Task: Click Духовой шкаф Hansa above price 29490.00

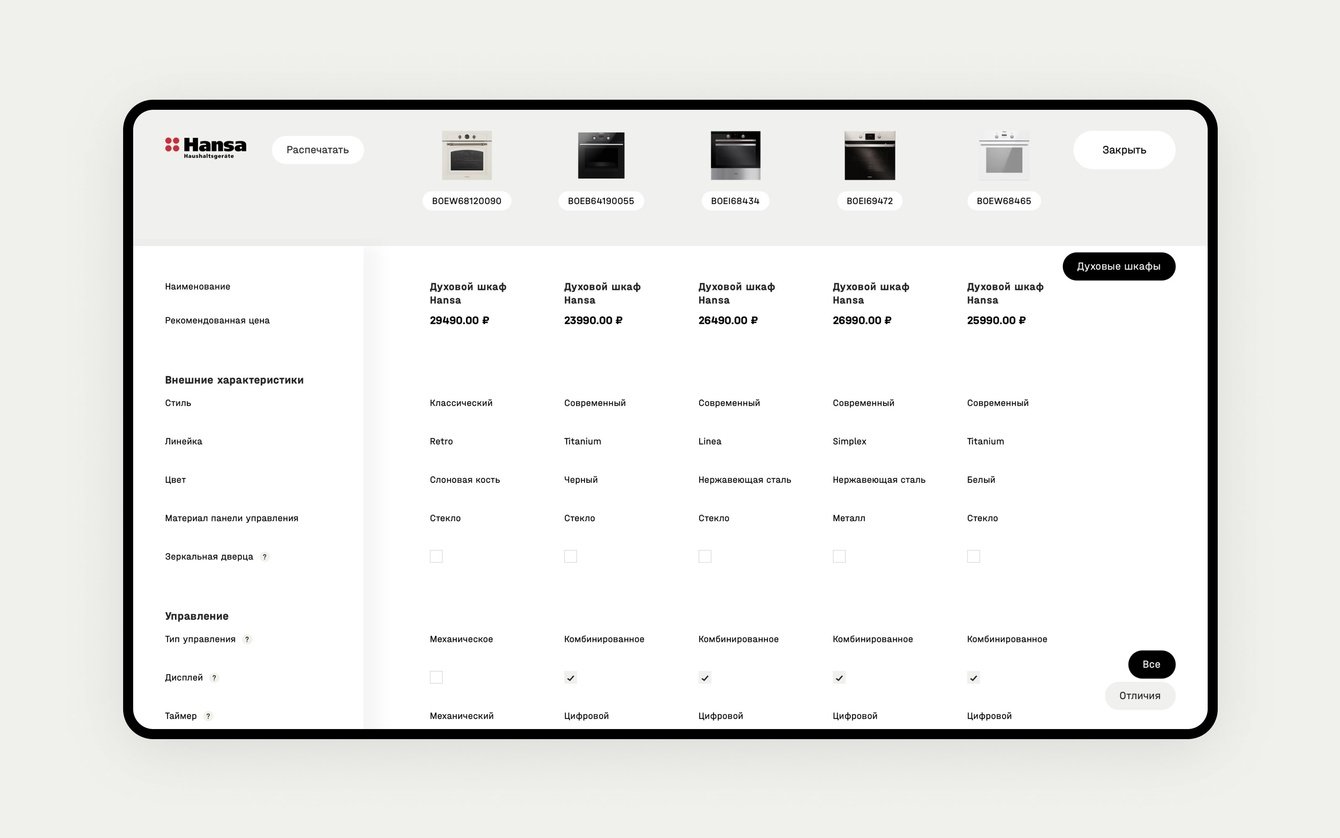Action: (468, 293)
